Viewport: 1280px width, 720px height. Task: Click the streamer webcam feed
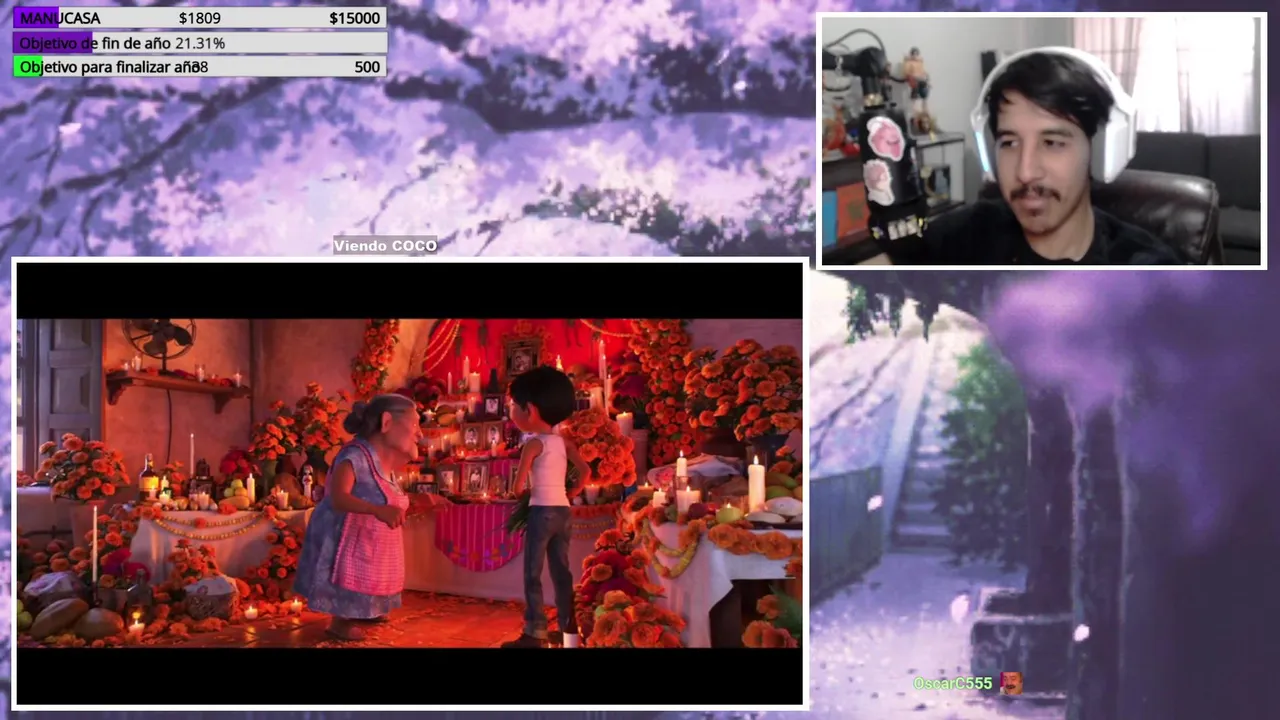pyautogui.click(x=1042, y=141)
